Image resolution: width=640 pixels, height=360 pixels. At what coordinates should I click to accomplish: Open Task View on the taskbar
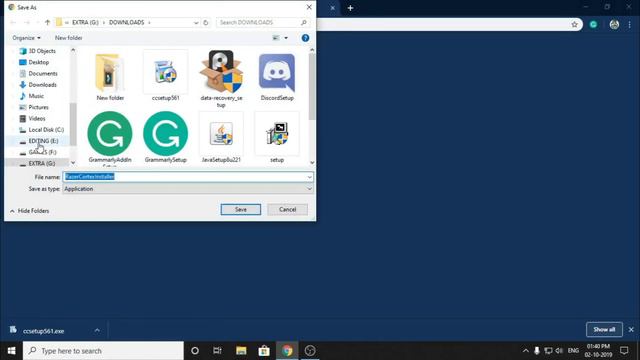[218, 351]
